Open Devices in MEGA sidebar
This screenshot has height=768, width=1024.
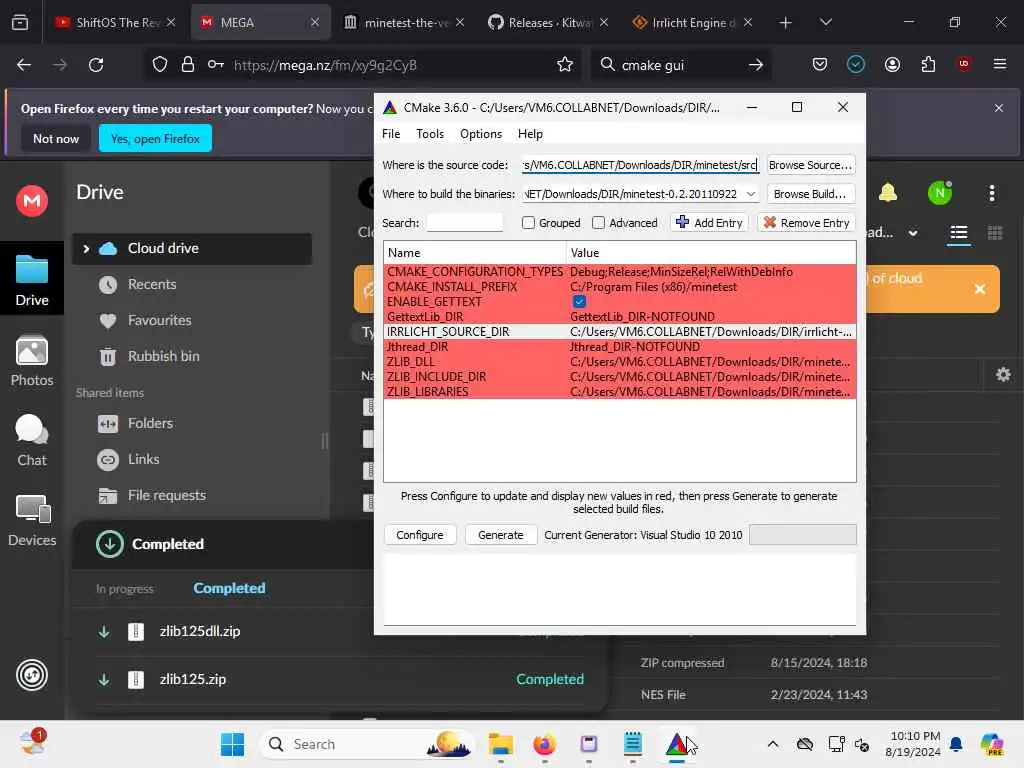tap(31, 520)
